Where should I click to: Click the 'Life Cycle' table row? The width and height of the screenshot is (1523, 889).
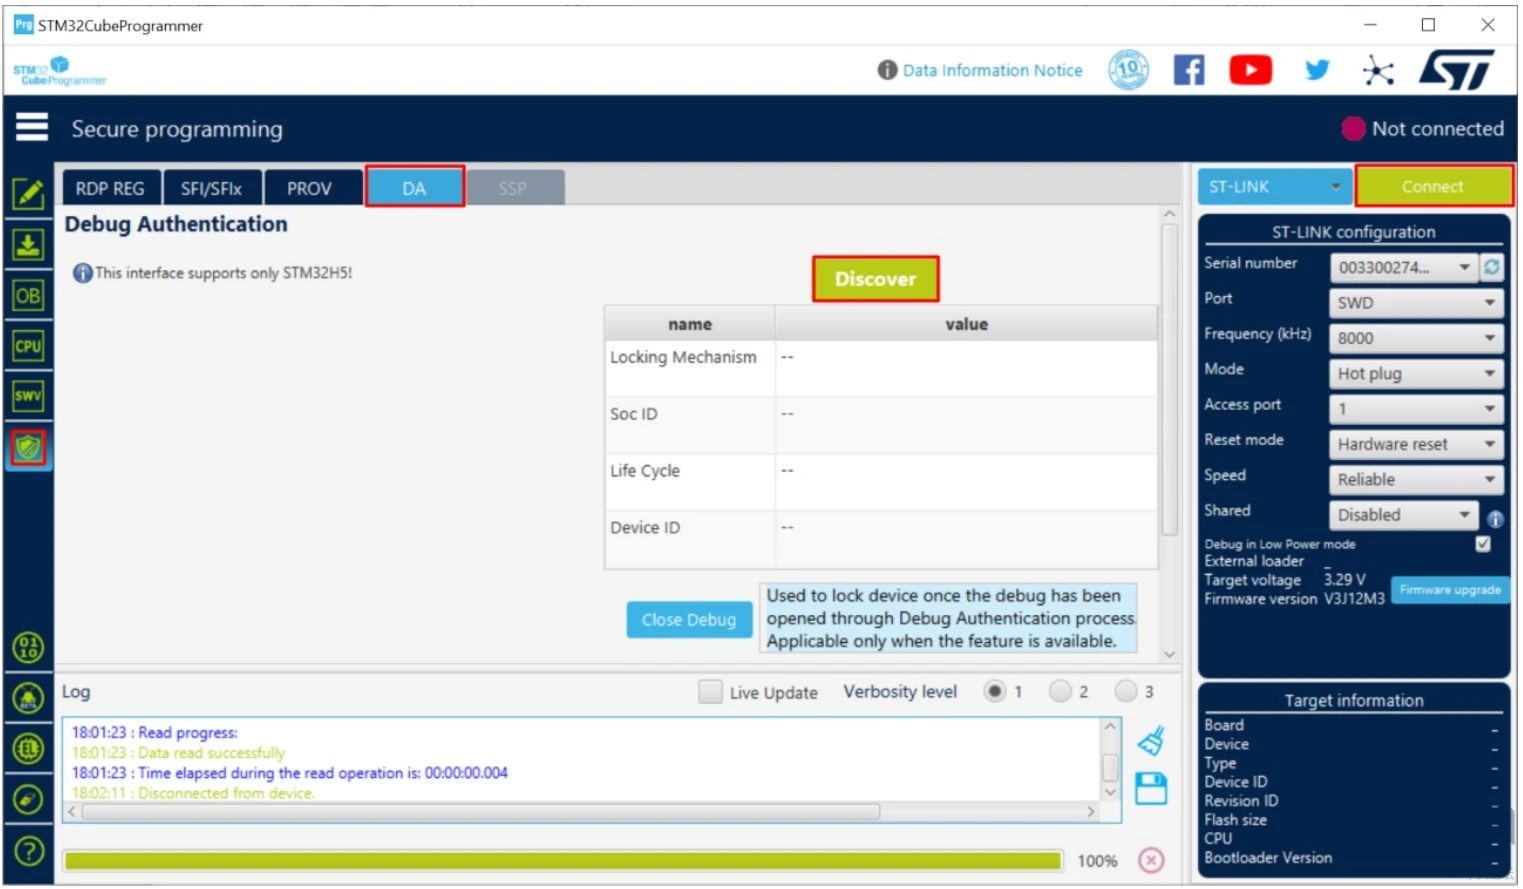[x=881, y=482]
